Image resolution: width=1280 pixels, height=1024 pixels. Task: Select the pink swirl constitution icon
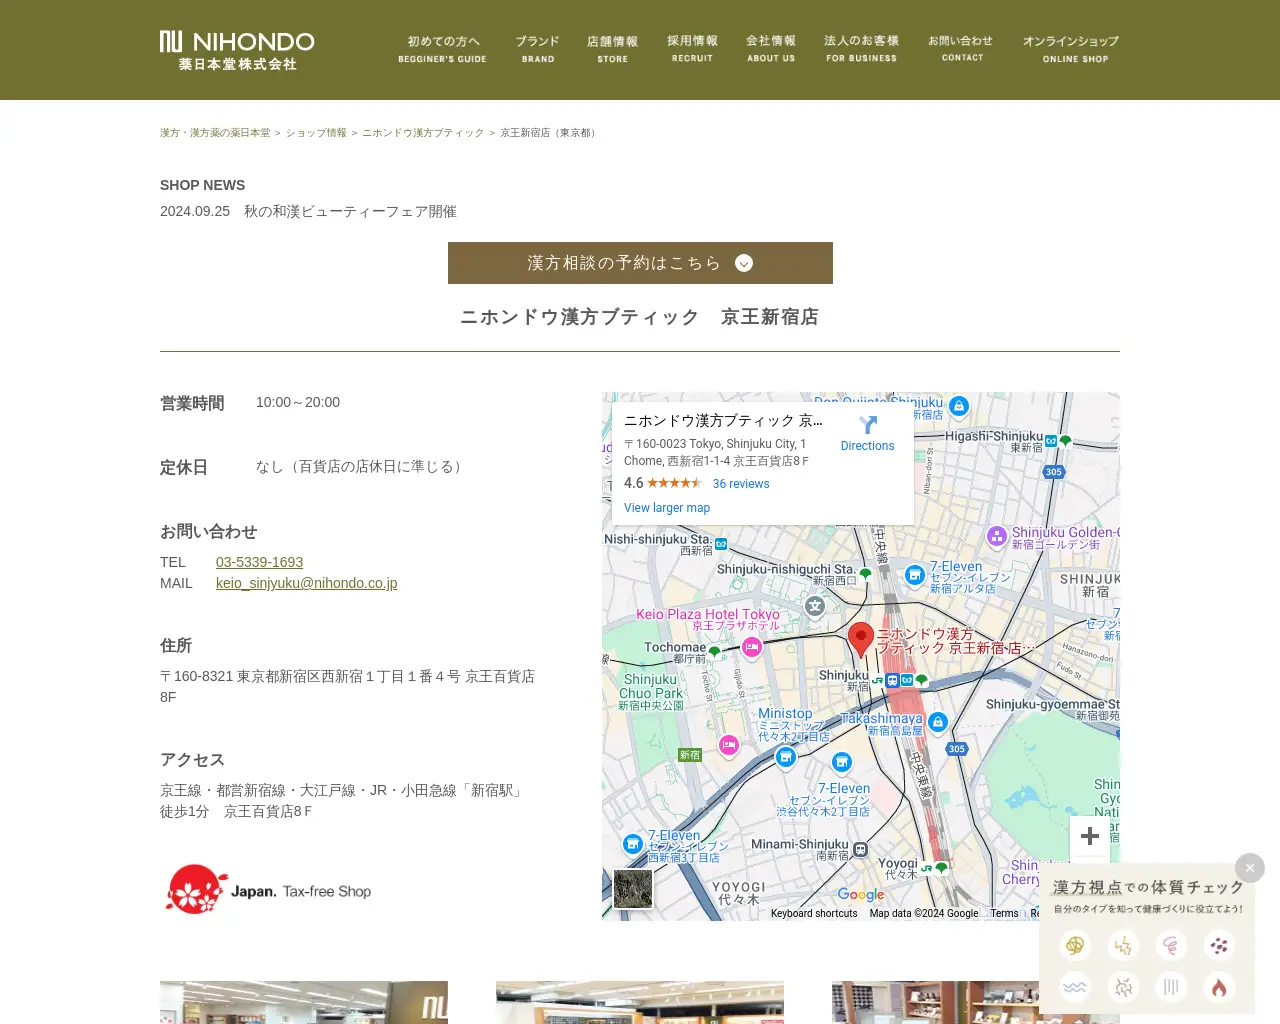click(x=1171, y=945)
